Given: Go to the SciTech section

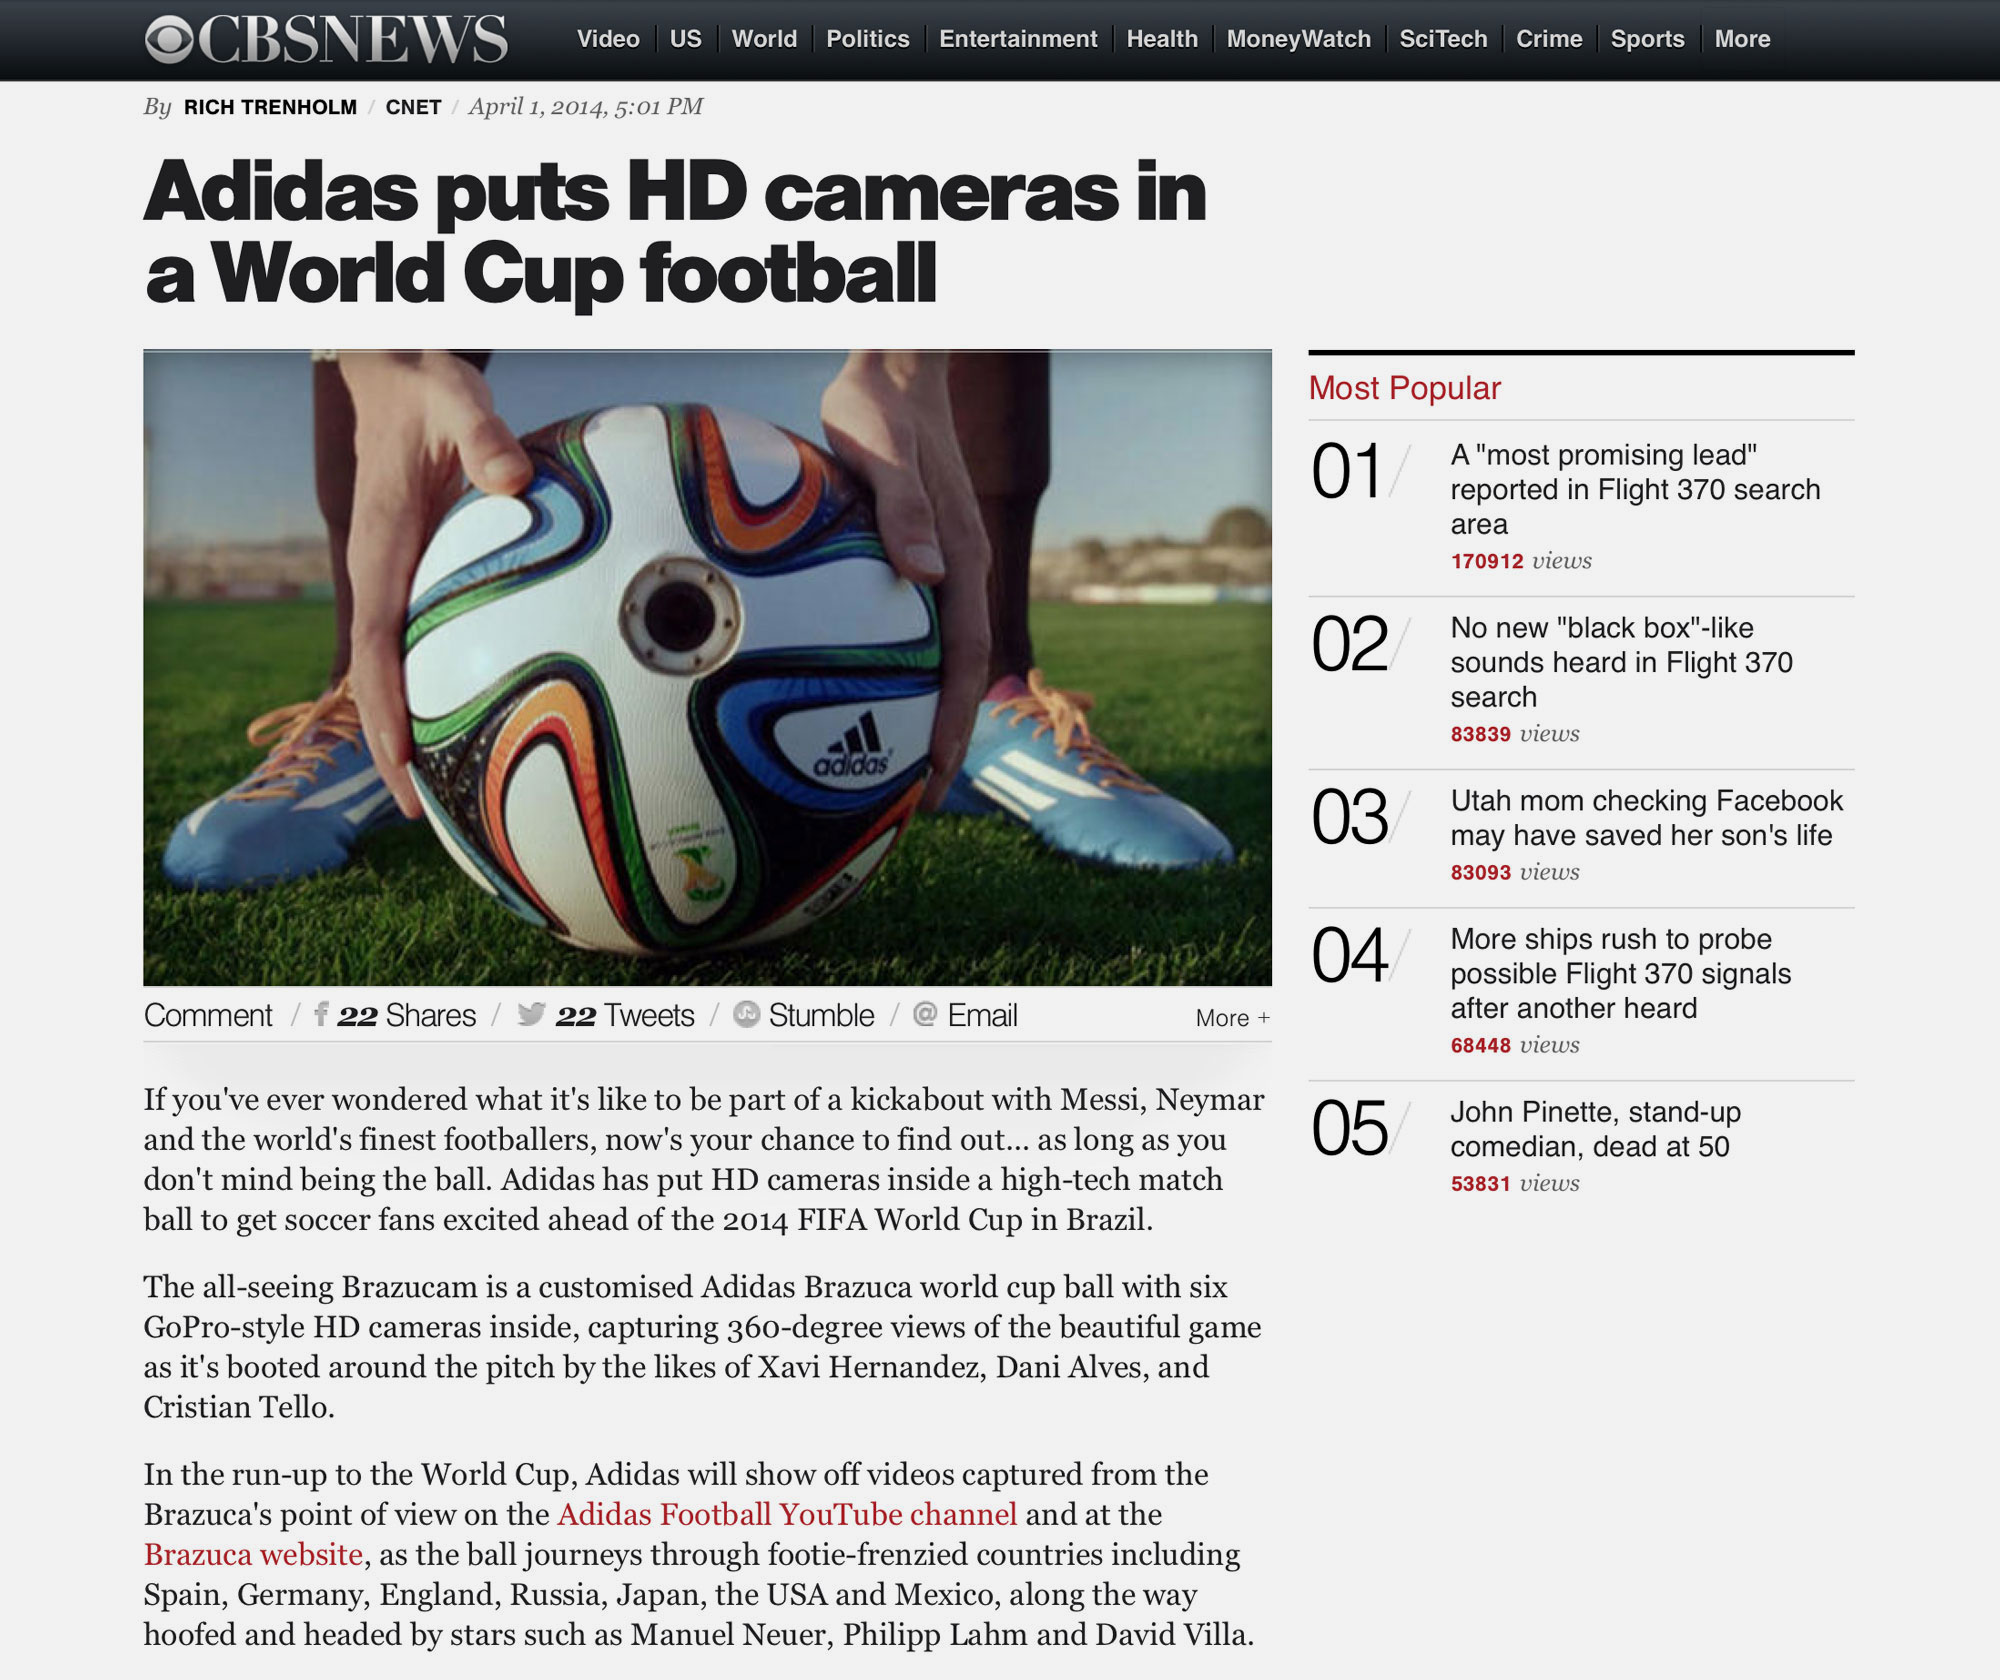Looking at the screenshot, I should point(1442,39).
